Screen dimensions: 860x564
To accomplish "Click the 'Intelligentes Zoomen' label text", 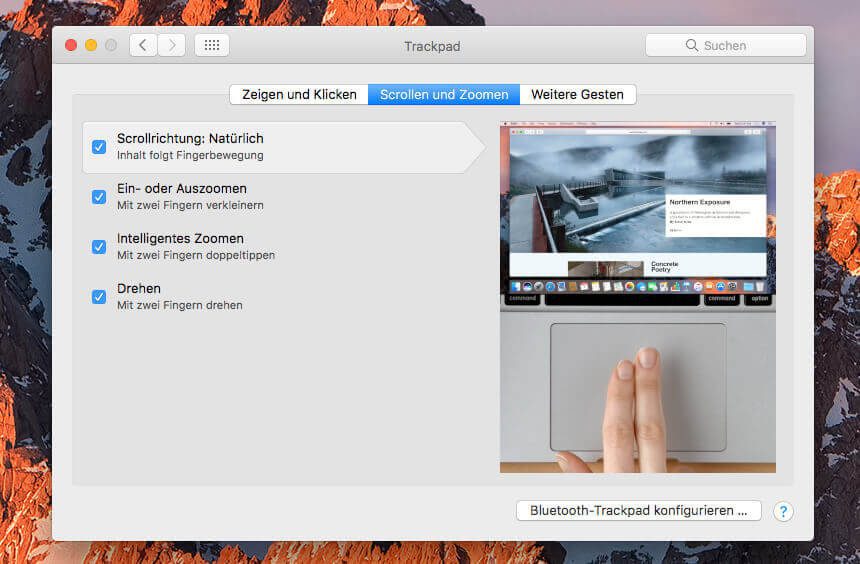I will 180,239.
